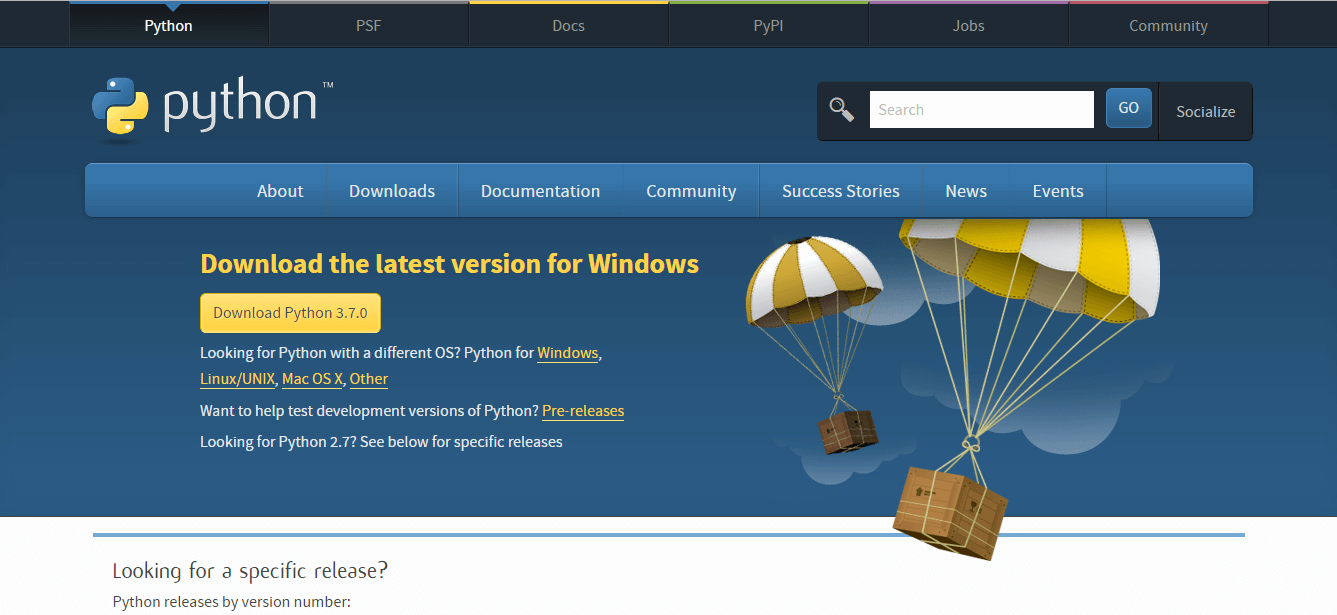Viewport: 1337px width, 615px height.
Task: Click 'Looking for Python 2.7?' text line
Action: [x=381, y=442]
